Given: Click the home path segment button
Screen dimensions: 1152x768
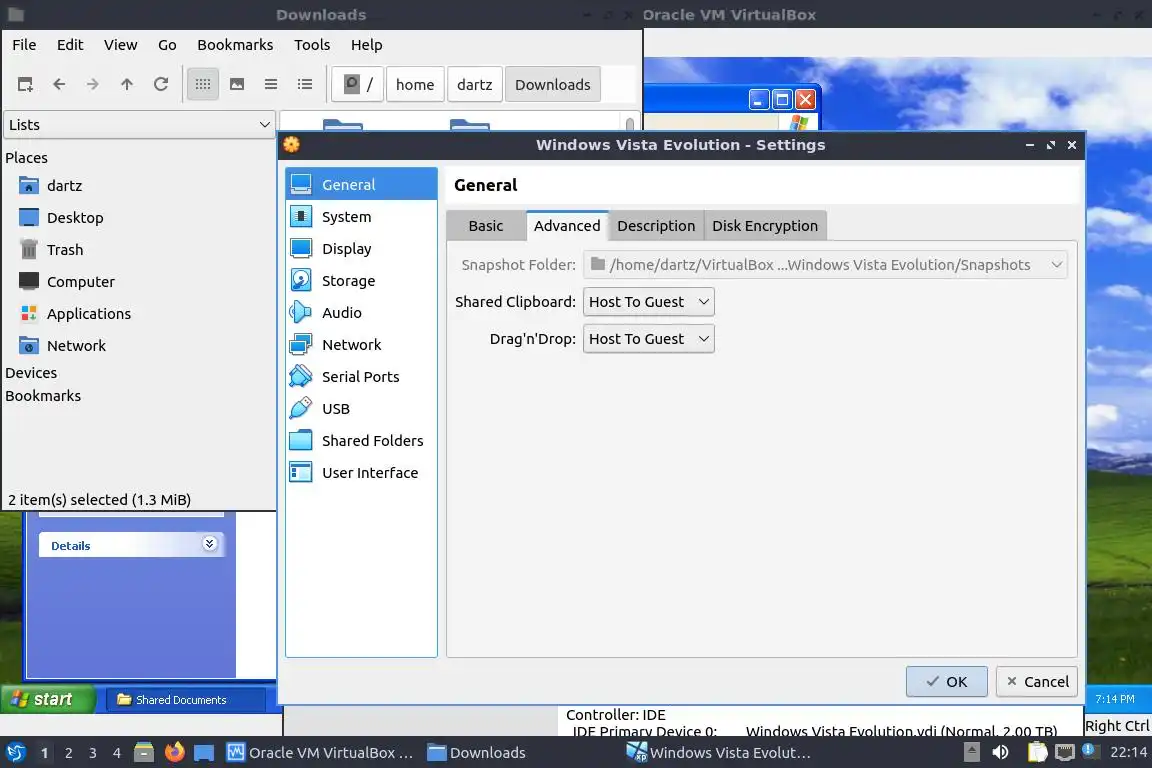Looking at the screenshot, I should (x=415, y=85).
